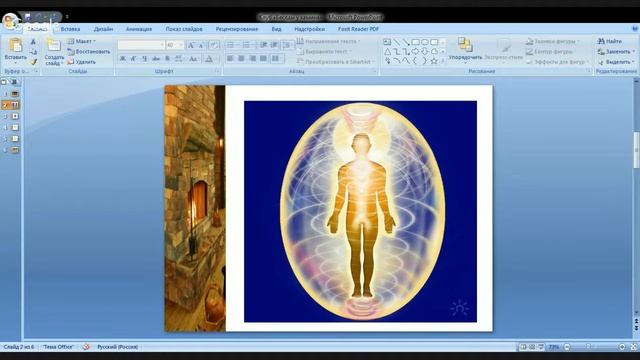Justify text in paragraph group
The height and width of the screenshot is (360, 640).
click(x=264, y=59)
